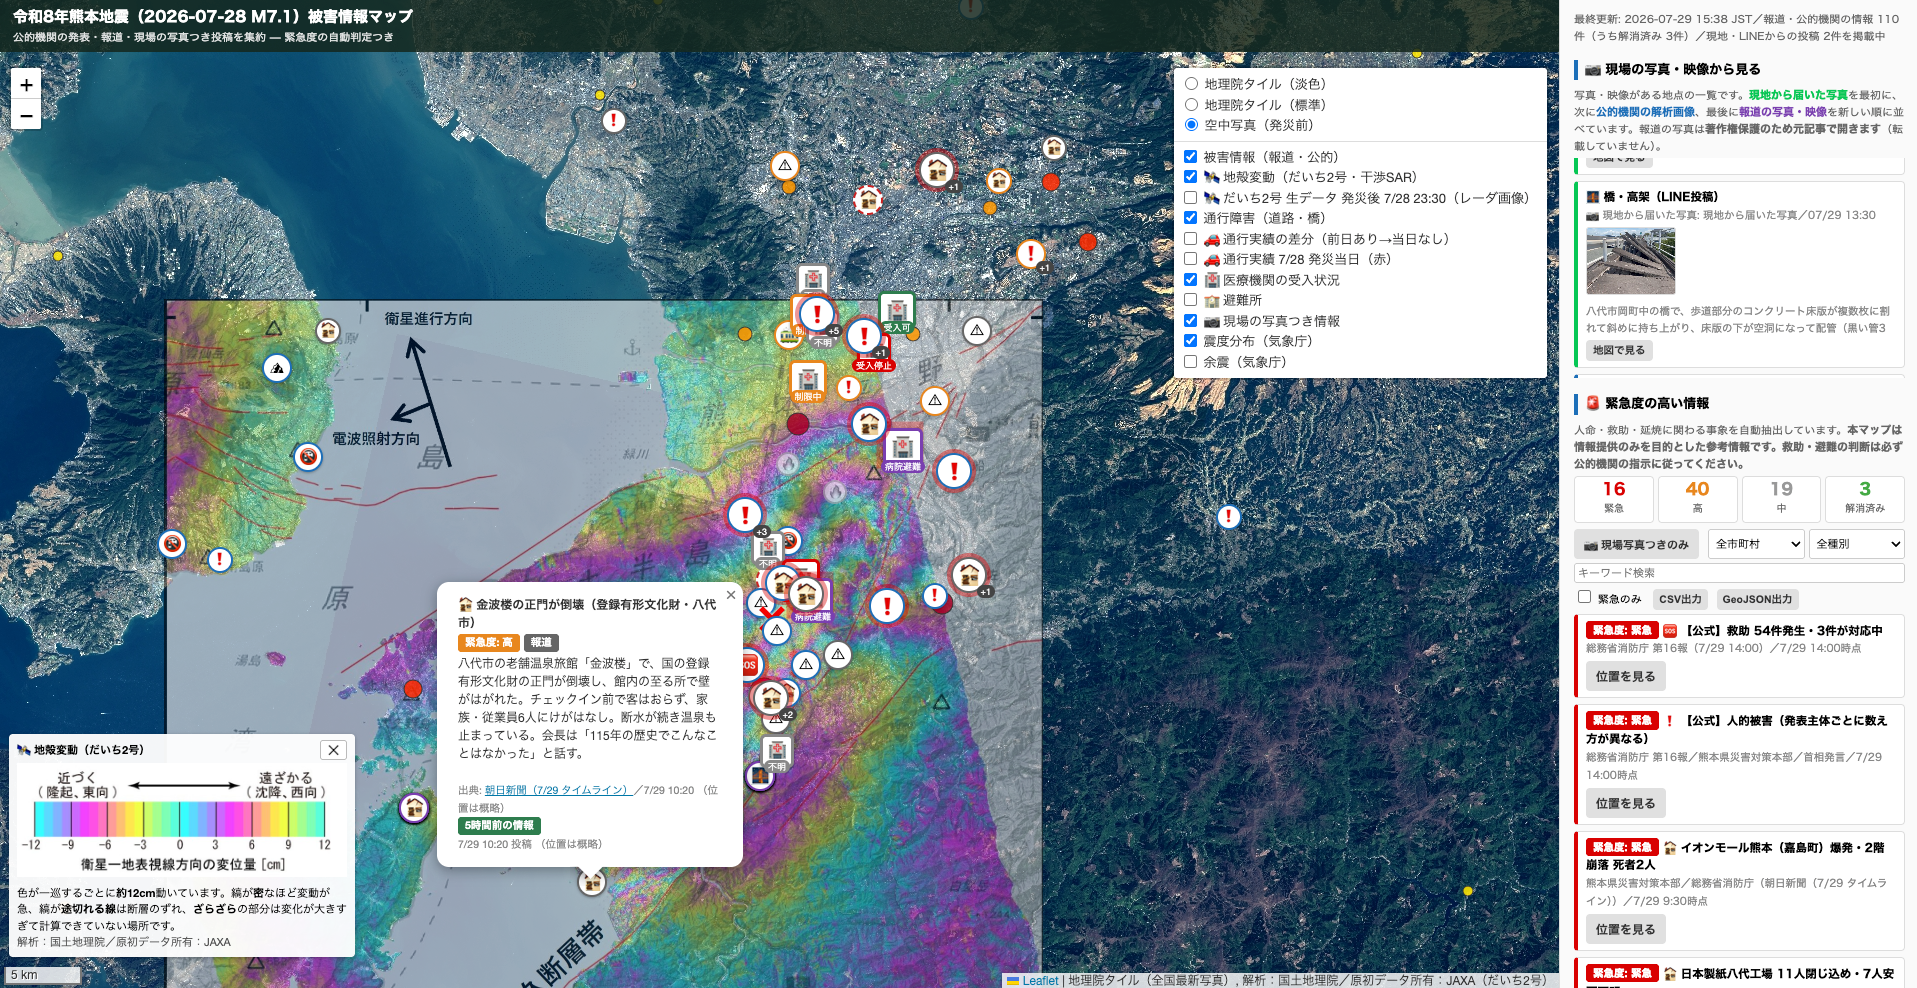Click the house marker left of 衛星進行方向
Viewport: 1917px width, 988px height.
pos(328,330)
